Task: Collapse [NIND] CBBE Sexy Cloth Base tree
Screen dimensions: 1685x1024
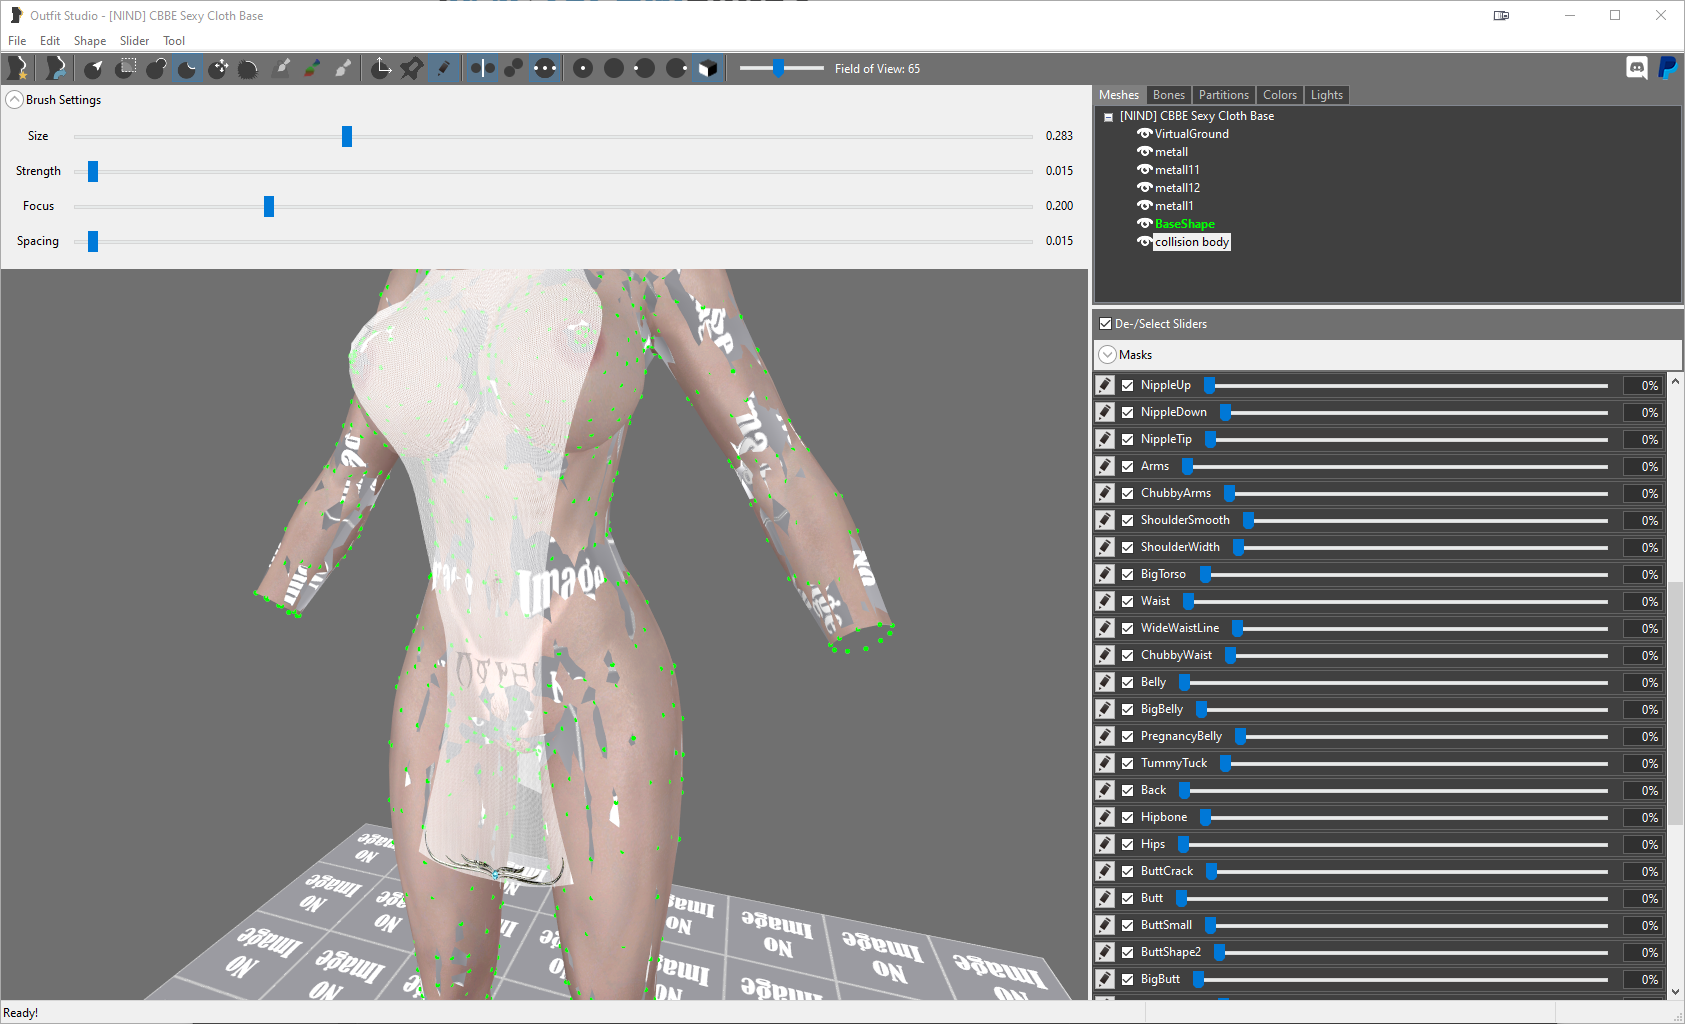Action: (x=1108, y=117)
